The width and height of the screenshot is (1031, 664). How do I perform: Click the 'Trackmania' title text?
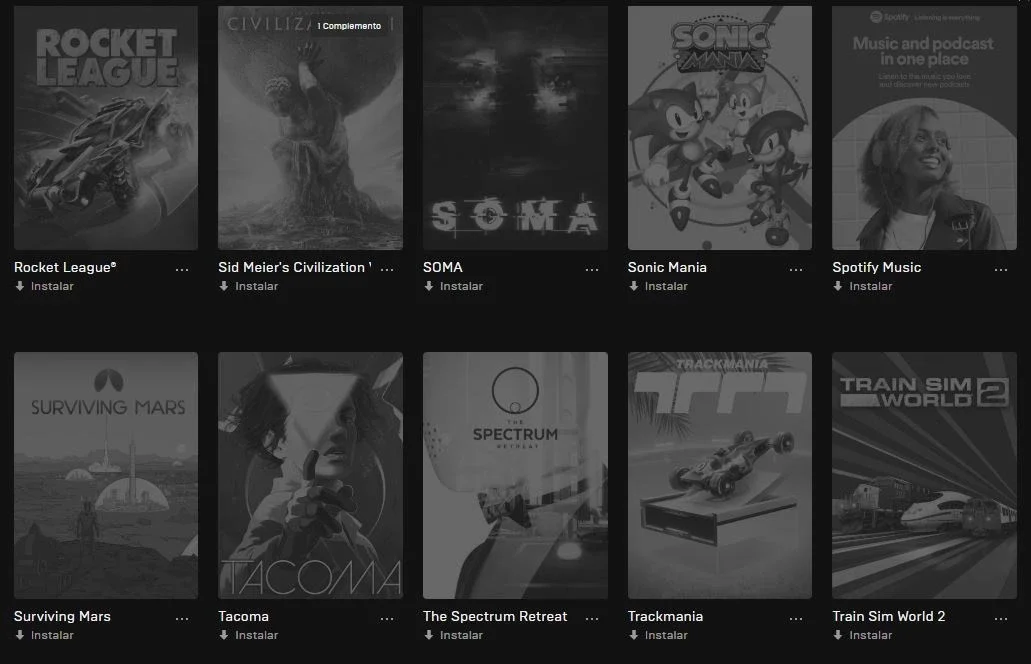coord(665,616)
